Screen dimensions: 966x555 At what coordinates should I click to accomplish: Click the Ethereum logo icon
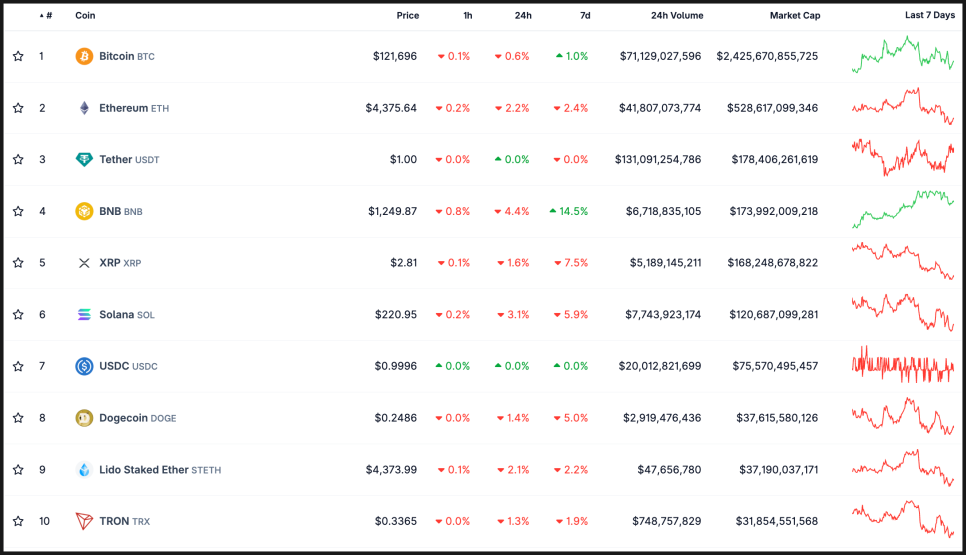pos(84,108)
